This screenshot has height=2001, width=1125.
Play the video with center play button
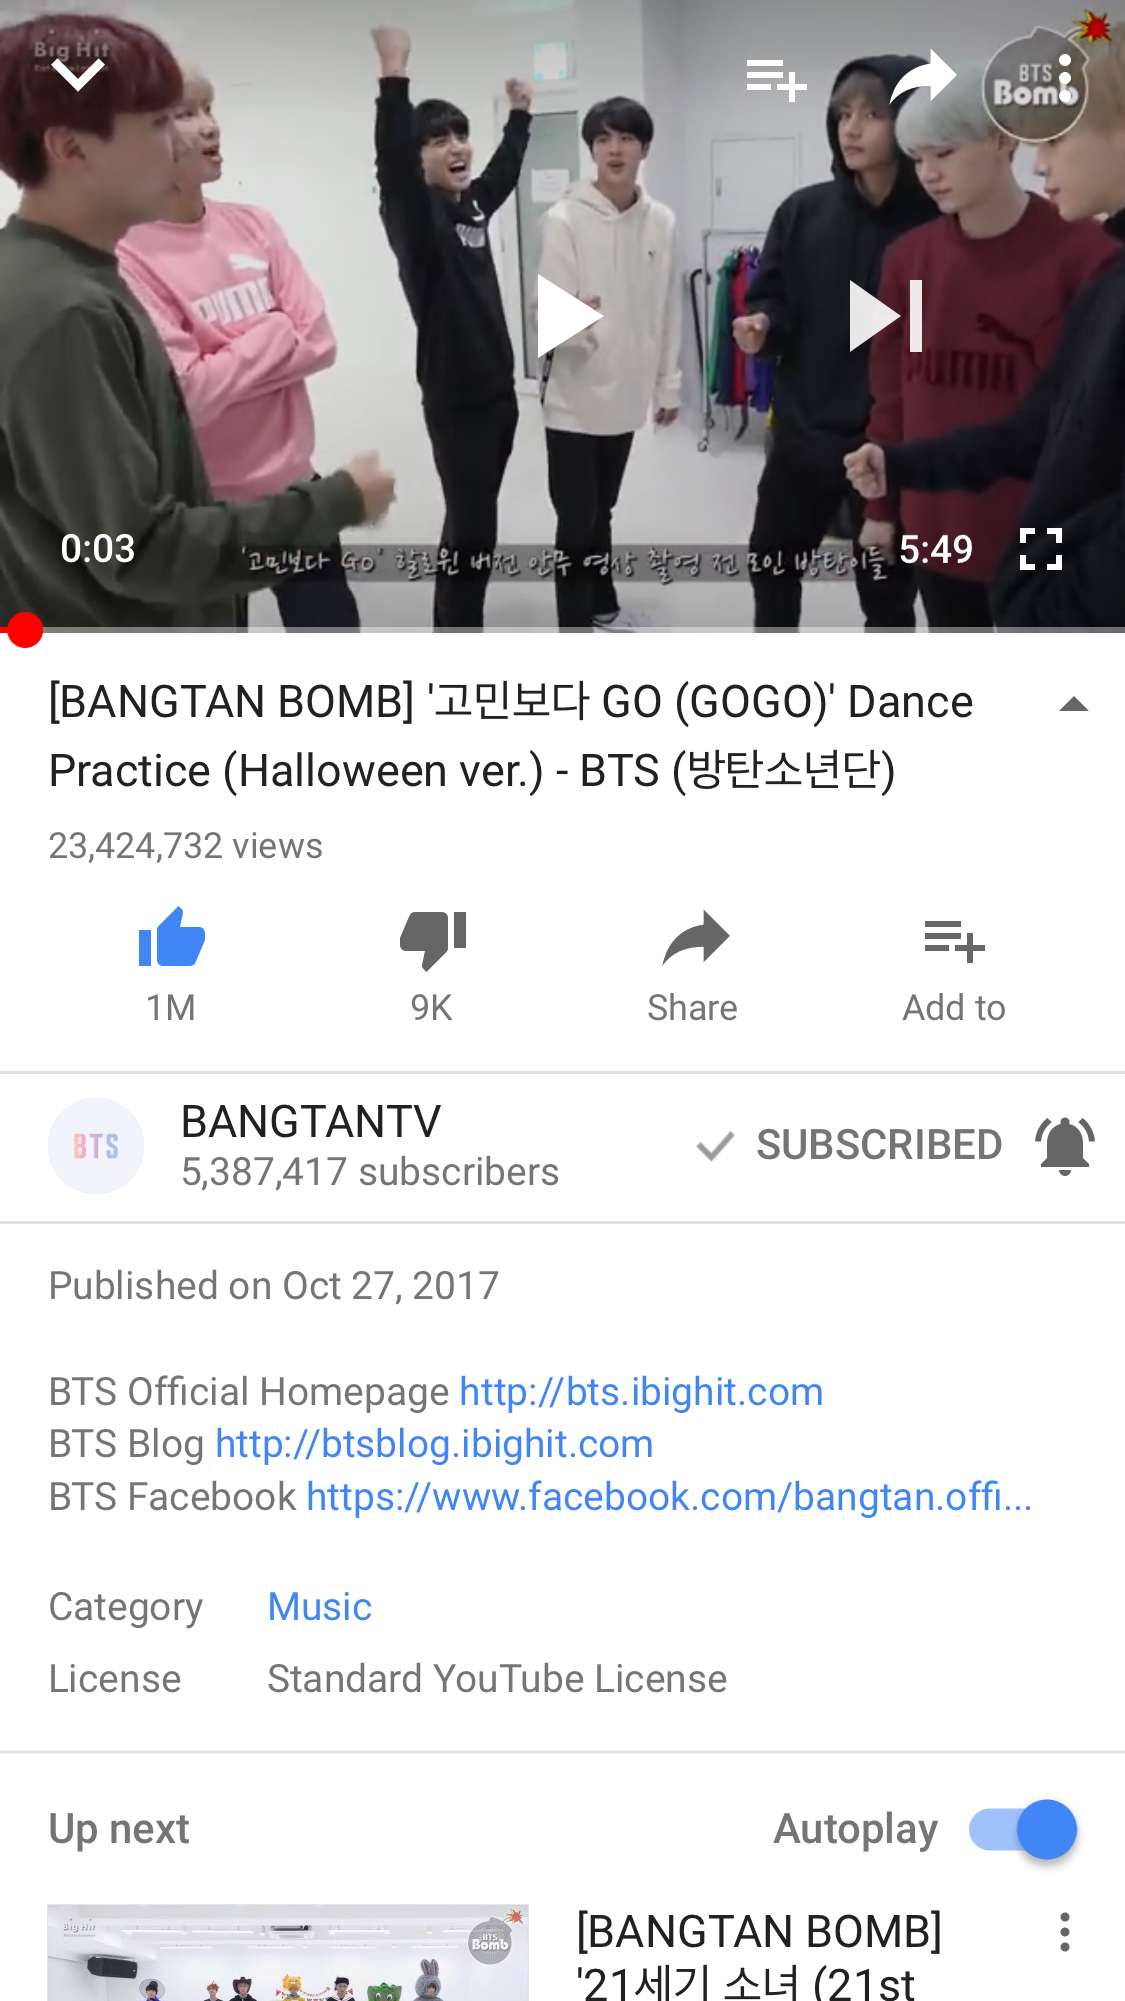[568, 316]
